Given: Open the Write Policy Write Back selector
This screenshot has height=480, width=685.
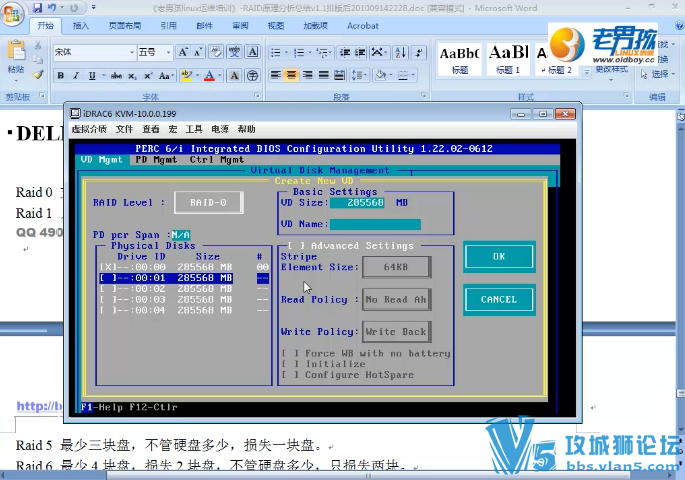Looking at the screenshot, I should pyautogui.click(x=396, y=332).
